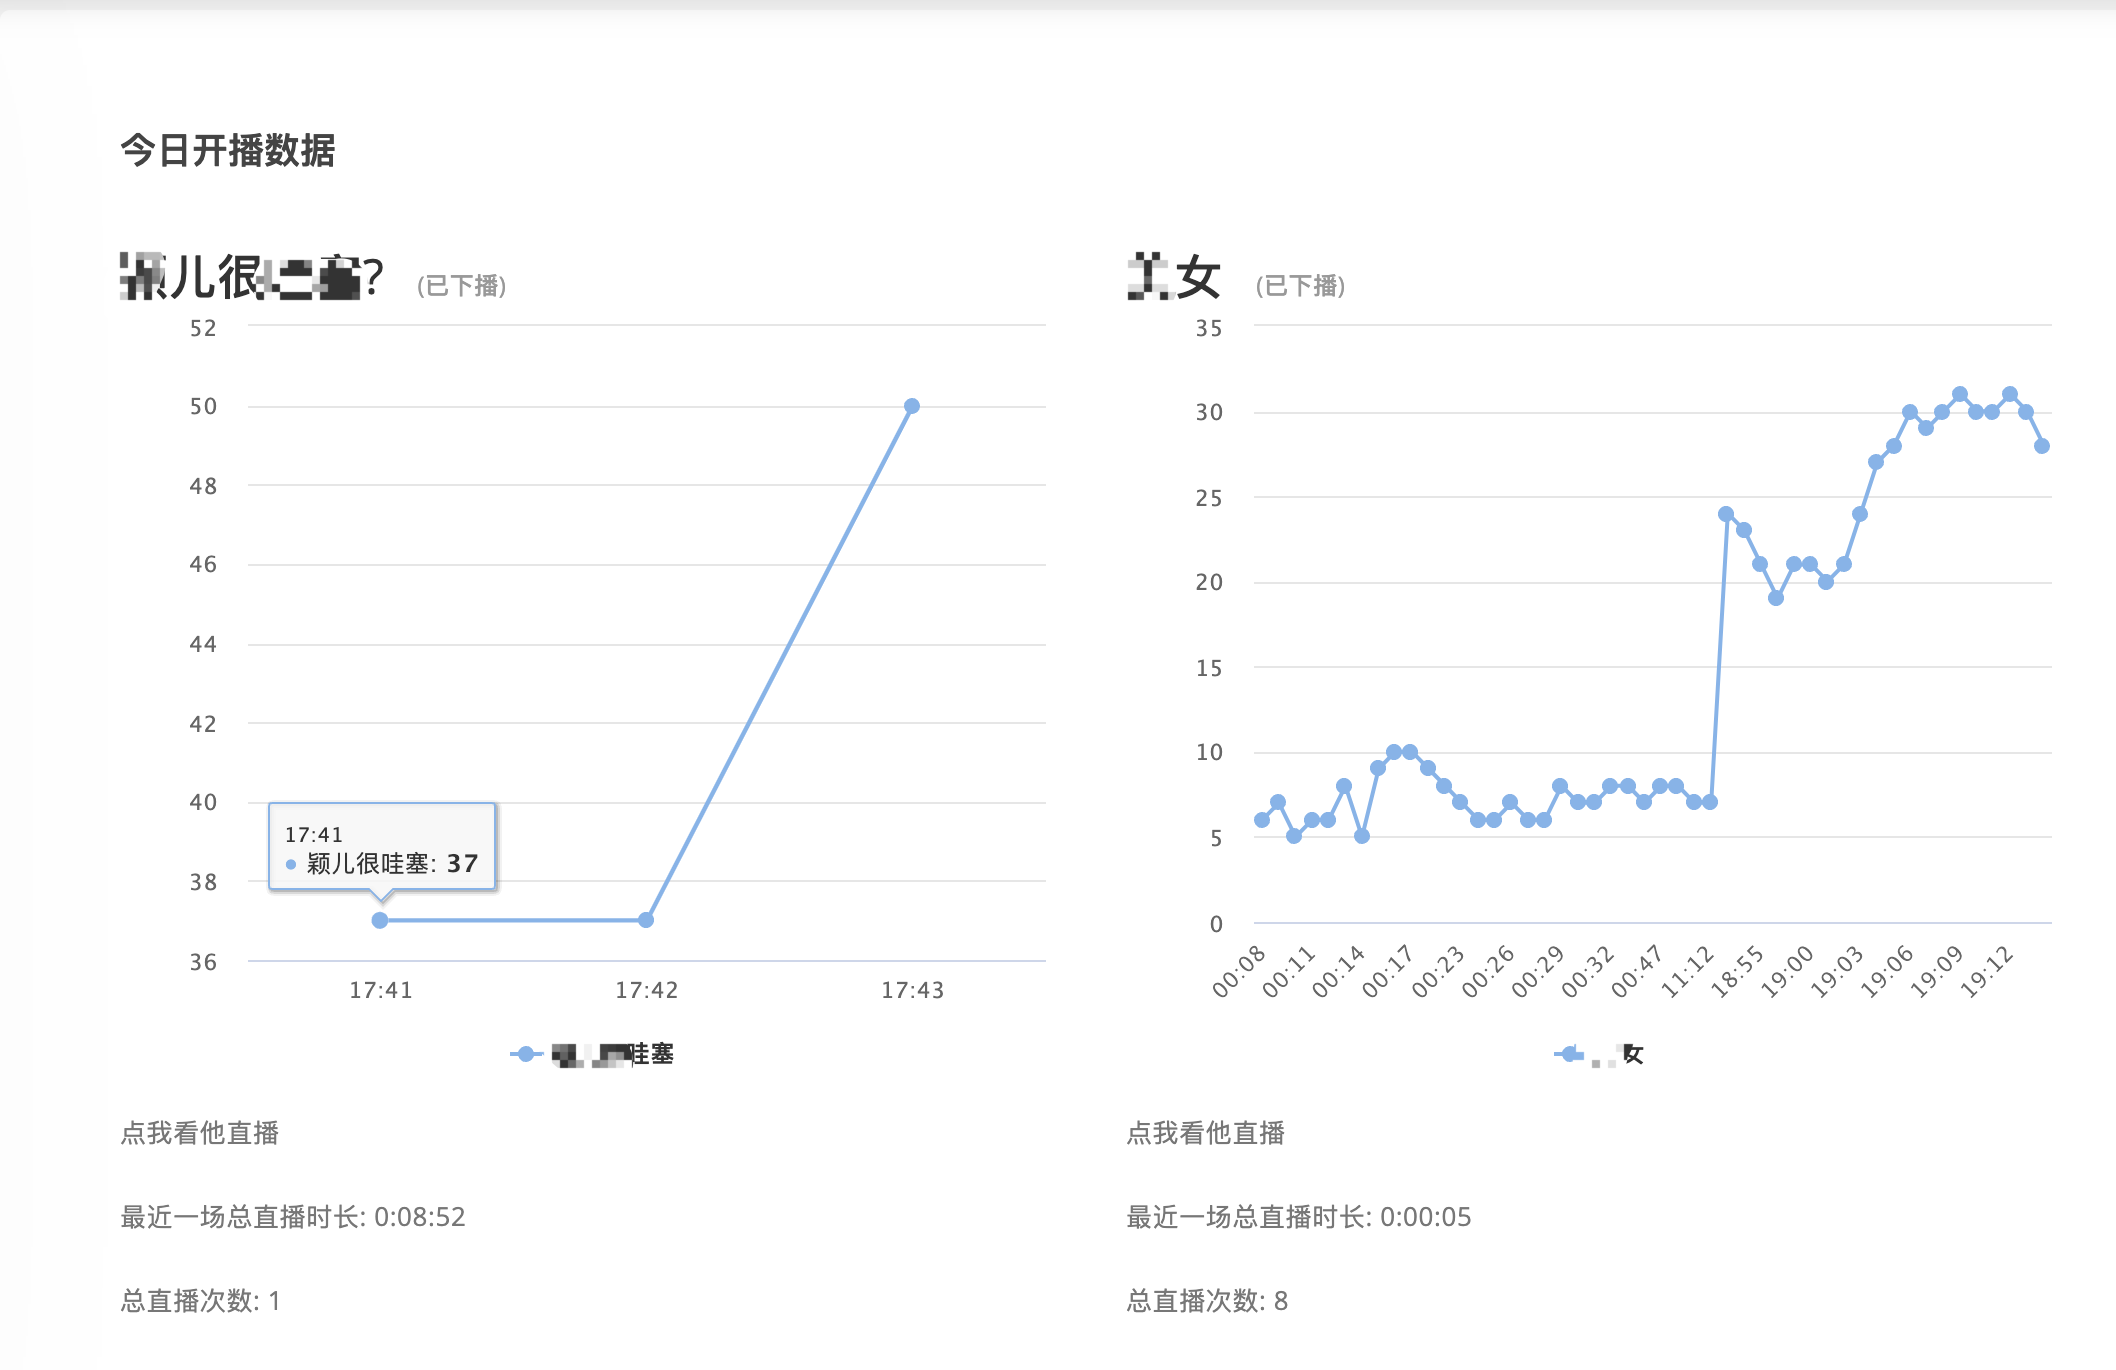Click right chart point at value 24 after spike
The height and width of the screenshot is (1370, 2116).
pyautogui.click(x=1726, y=514)
